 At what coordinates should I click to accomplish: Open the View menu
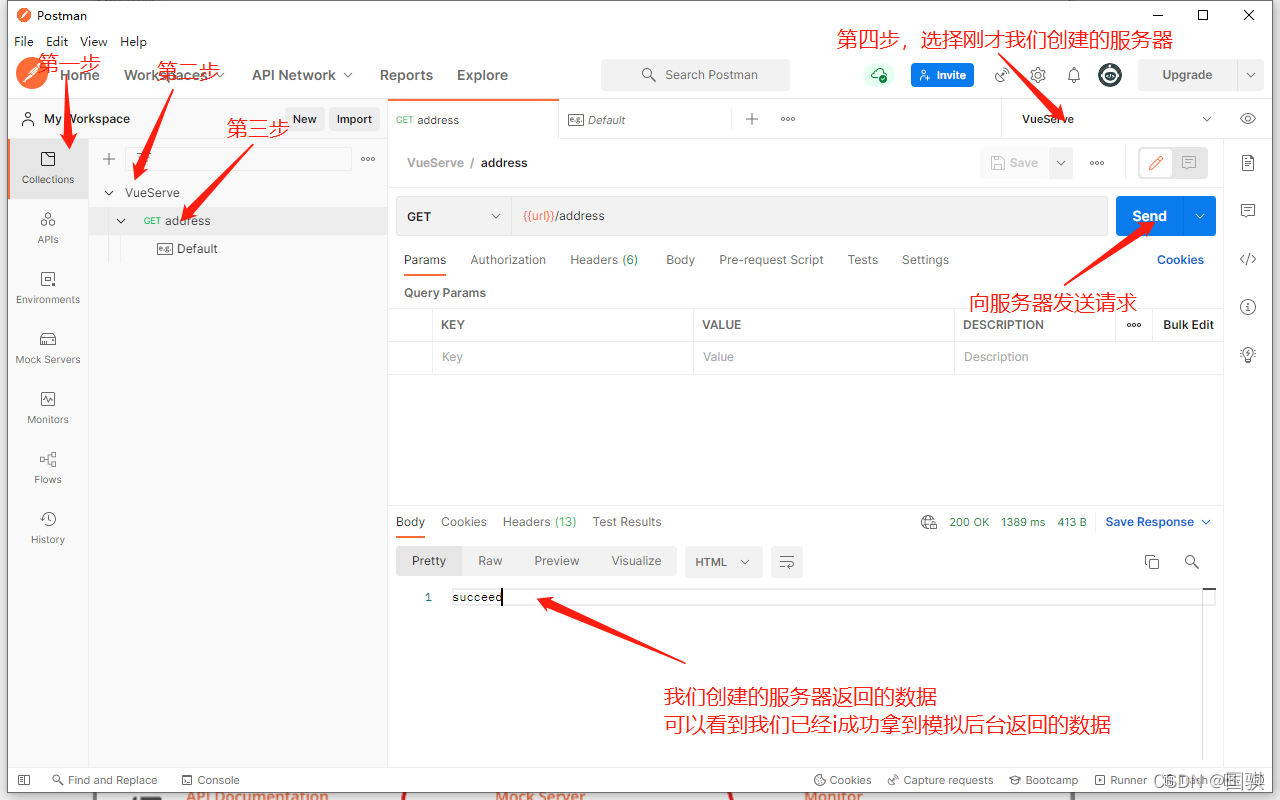94,42
